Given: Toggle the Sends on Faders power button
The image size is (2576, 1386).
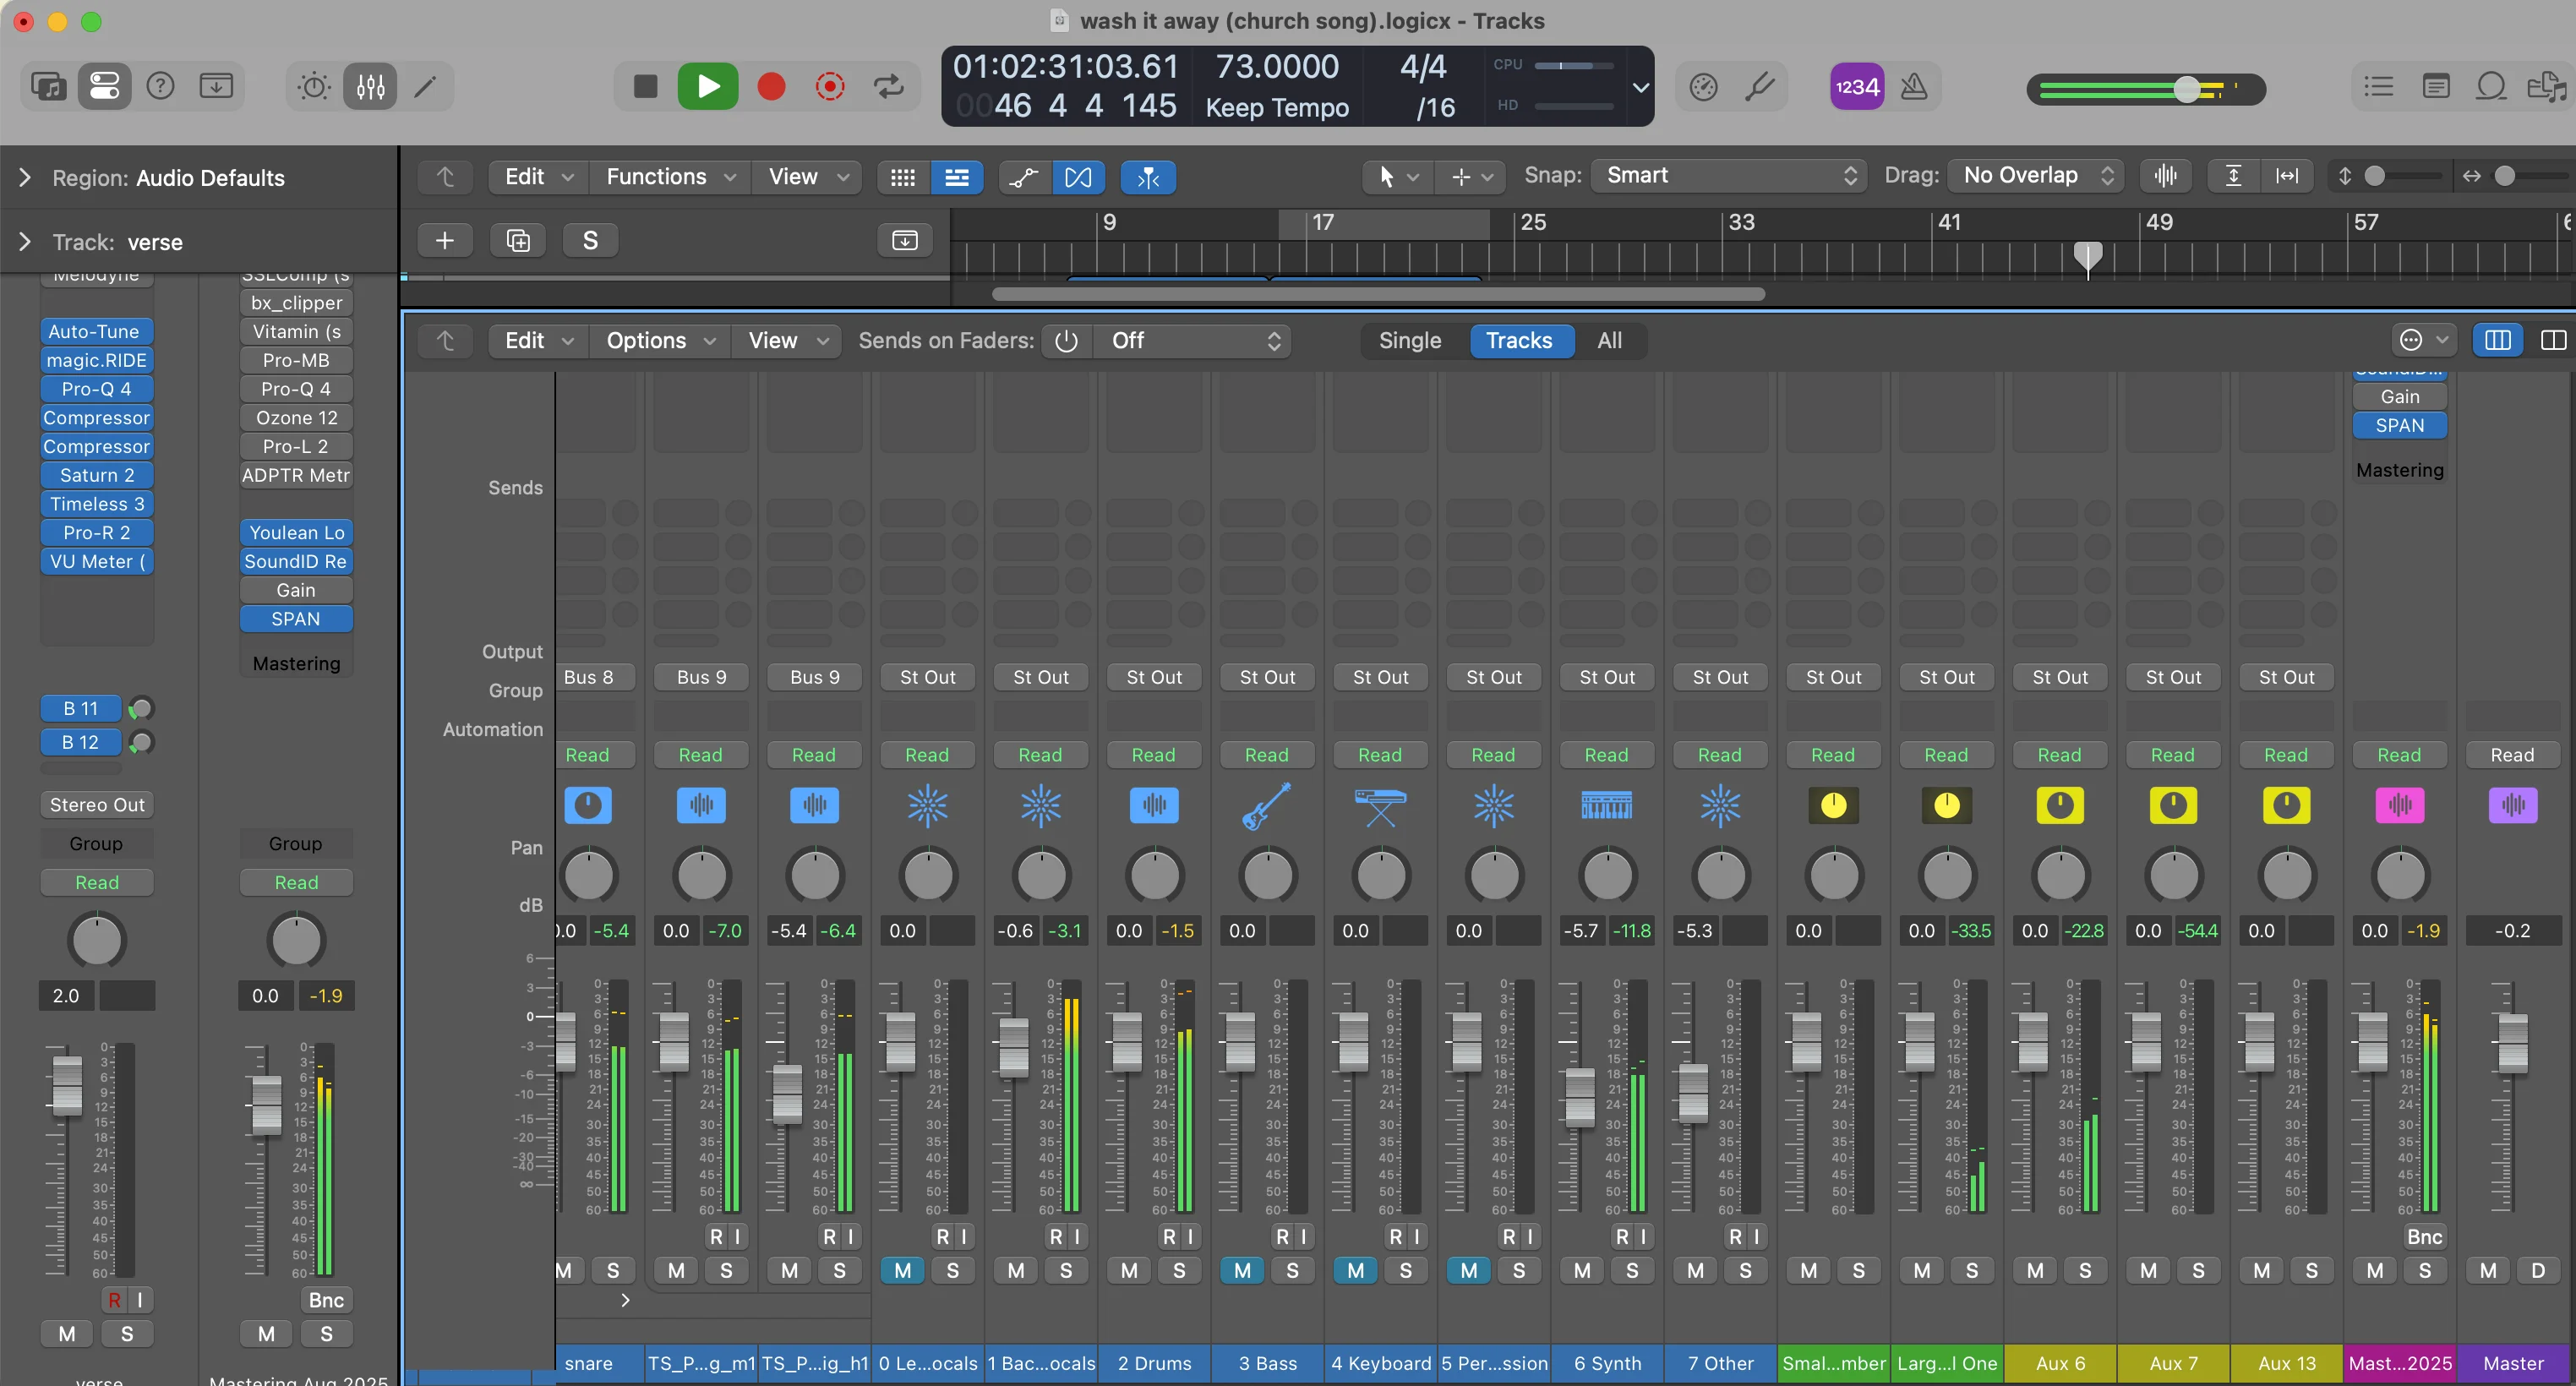Looking at the screenshot, I should 1066,341.
